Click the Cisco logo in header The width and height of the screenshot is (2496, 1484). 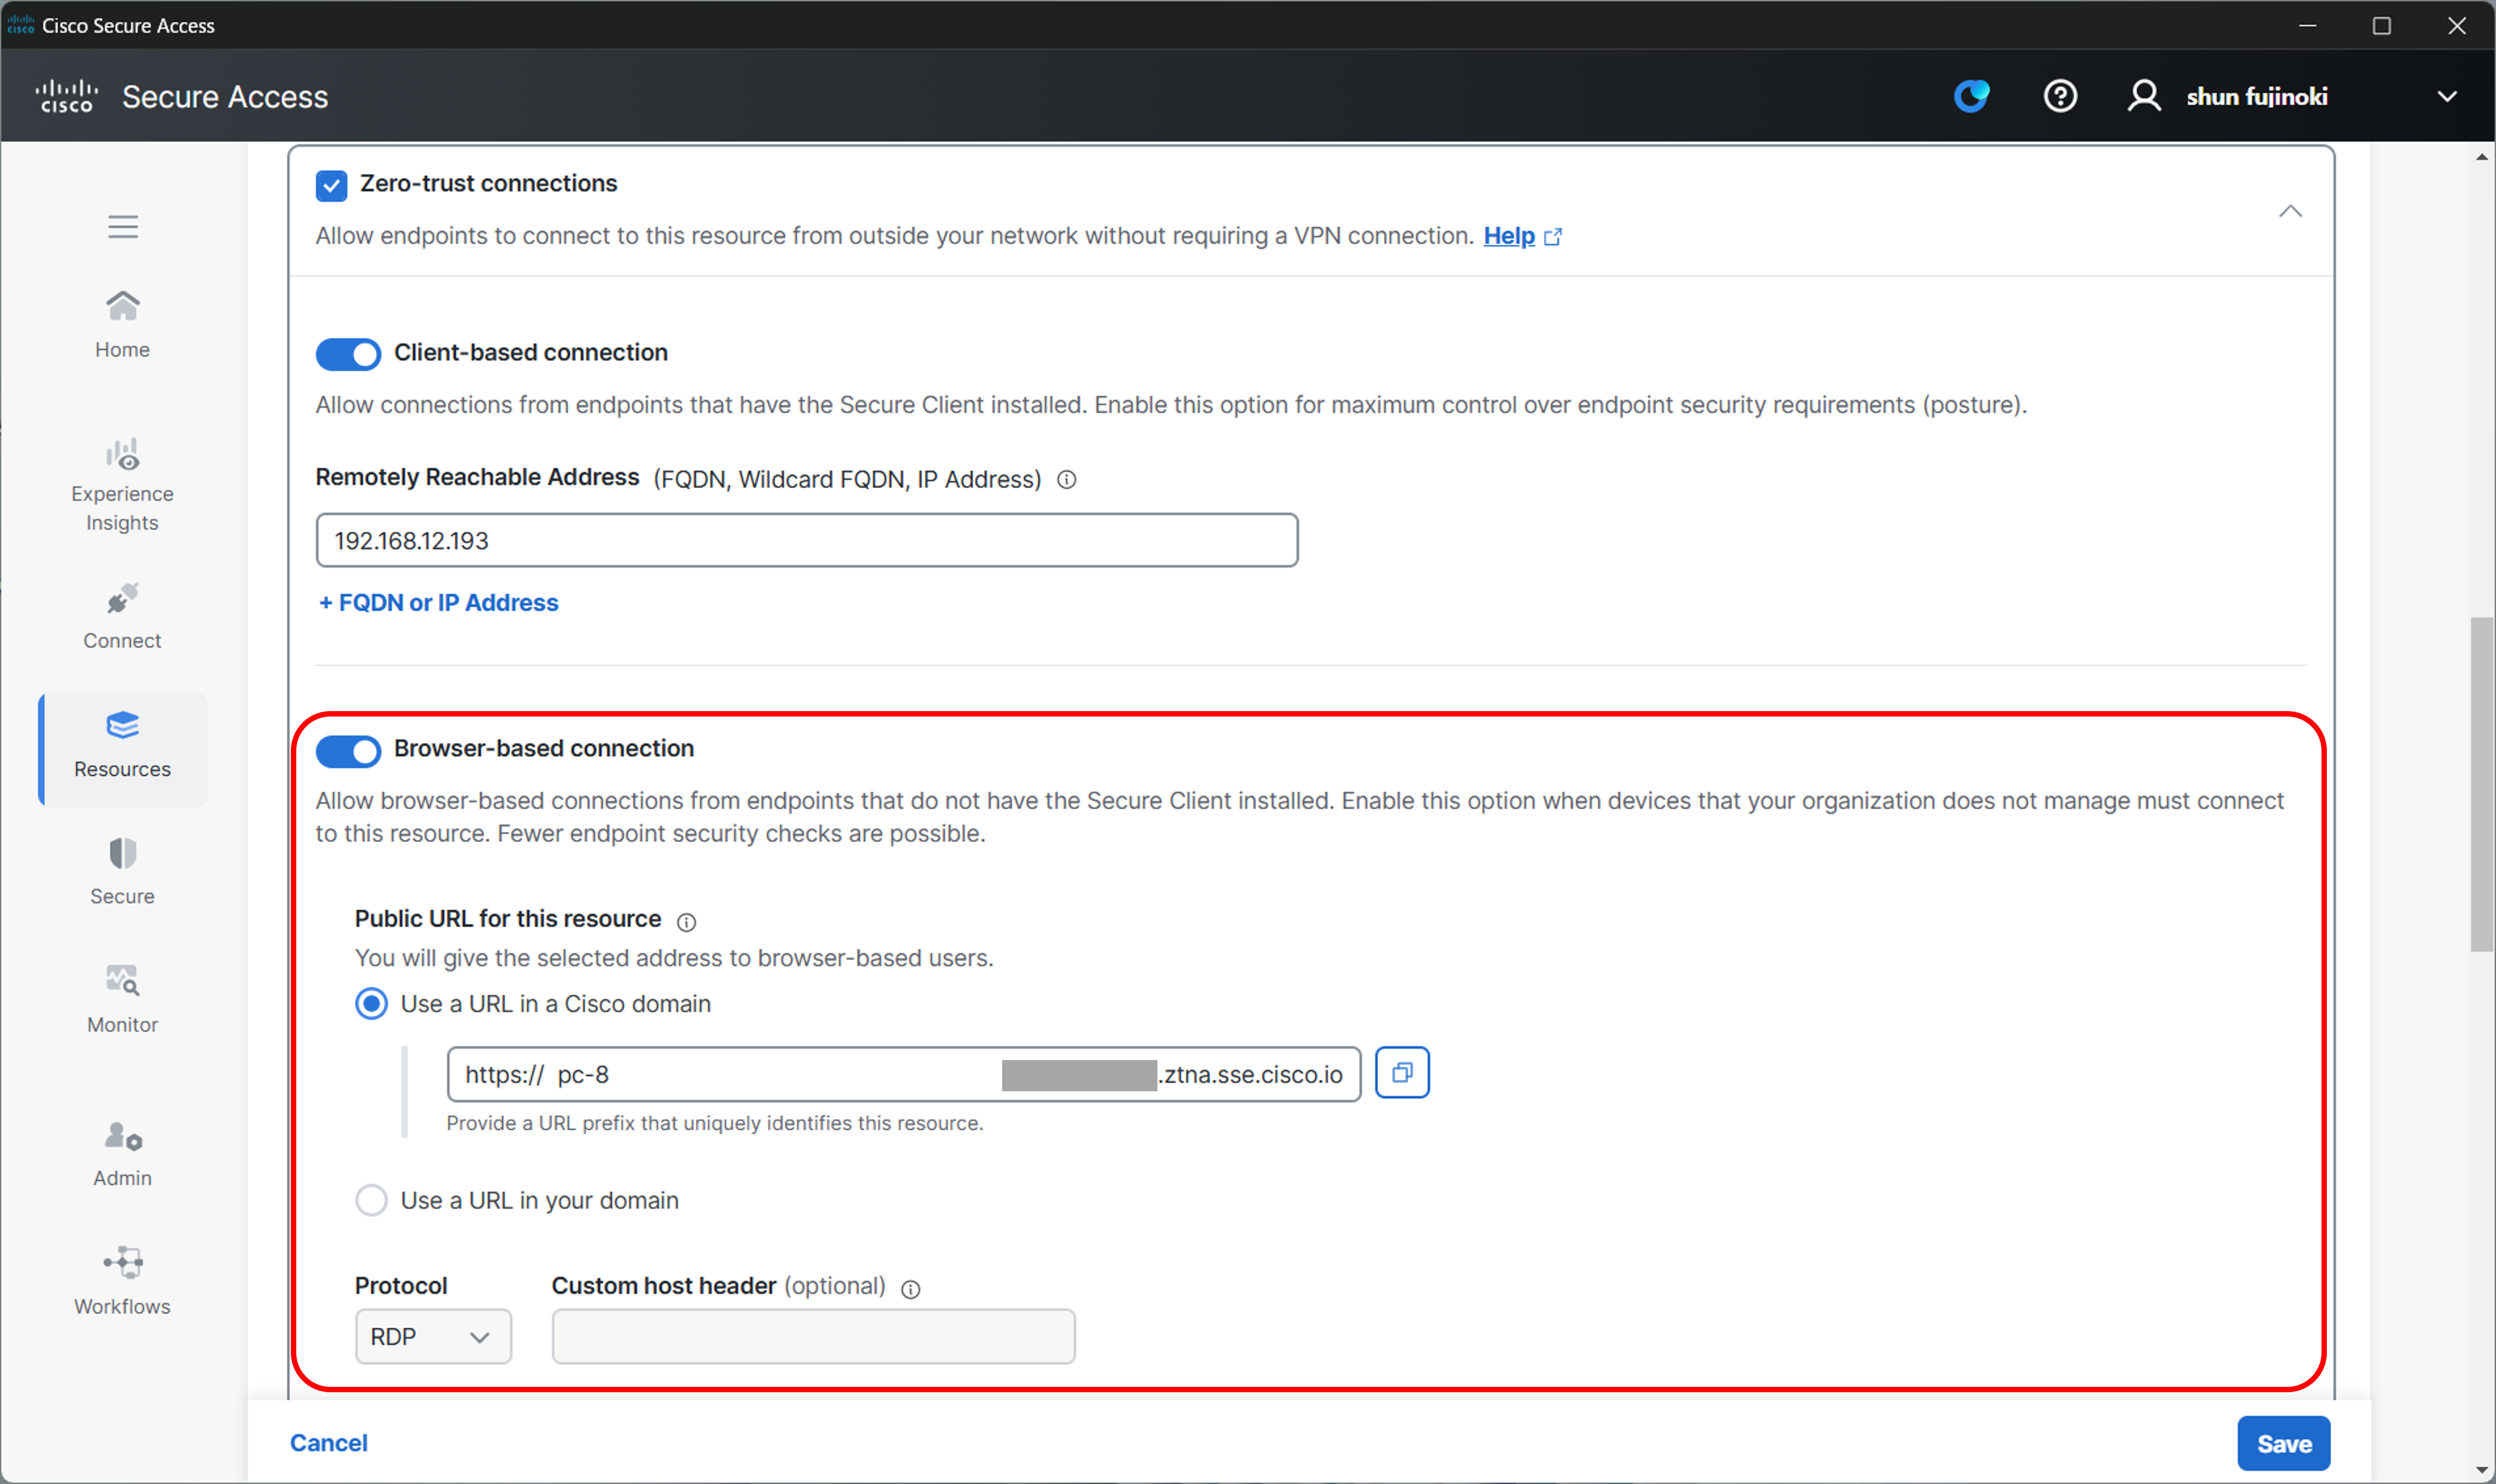pos(66,96)
